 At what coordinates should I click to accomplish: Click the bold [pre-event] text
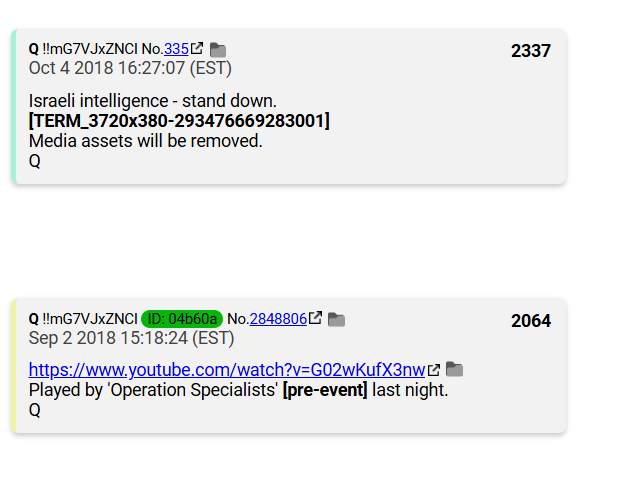tap(325, 390)
